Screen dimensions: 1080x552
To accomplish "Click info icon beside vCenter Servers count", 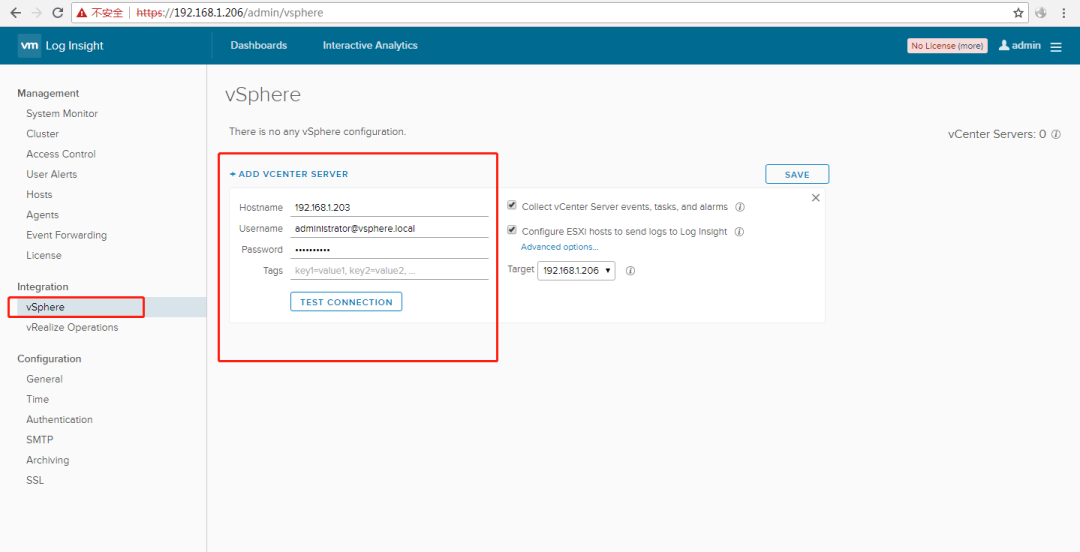I will pyautogui.click(x=1056, y=134).
